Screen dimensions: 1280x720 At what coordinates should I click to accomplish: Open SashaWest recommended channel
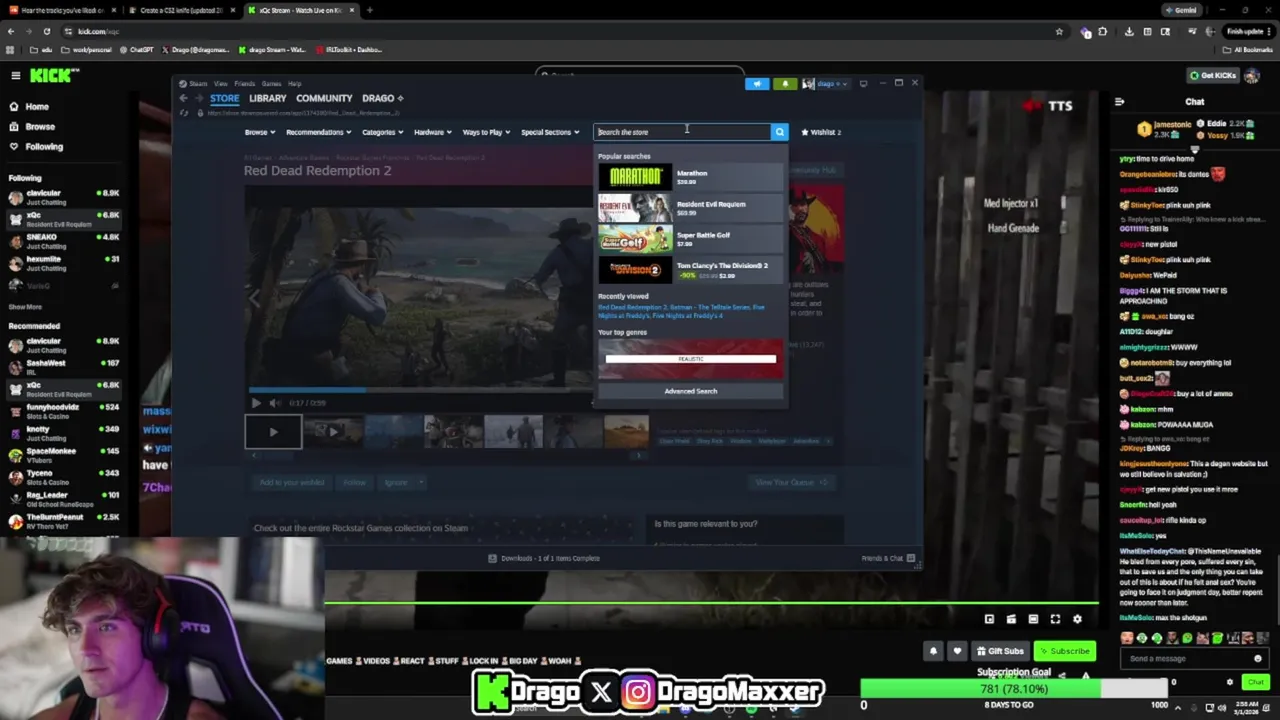pyautogui.click(x=62, y=367)
